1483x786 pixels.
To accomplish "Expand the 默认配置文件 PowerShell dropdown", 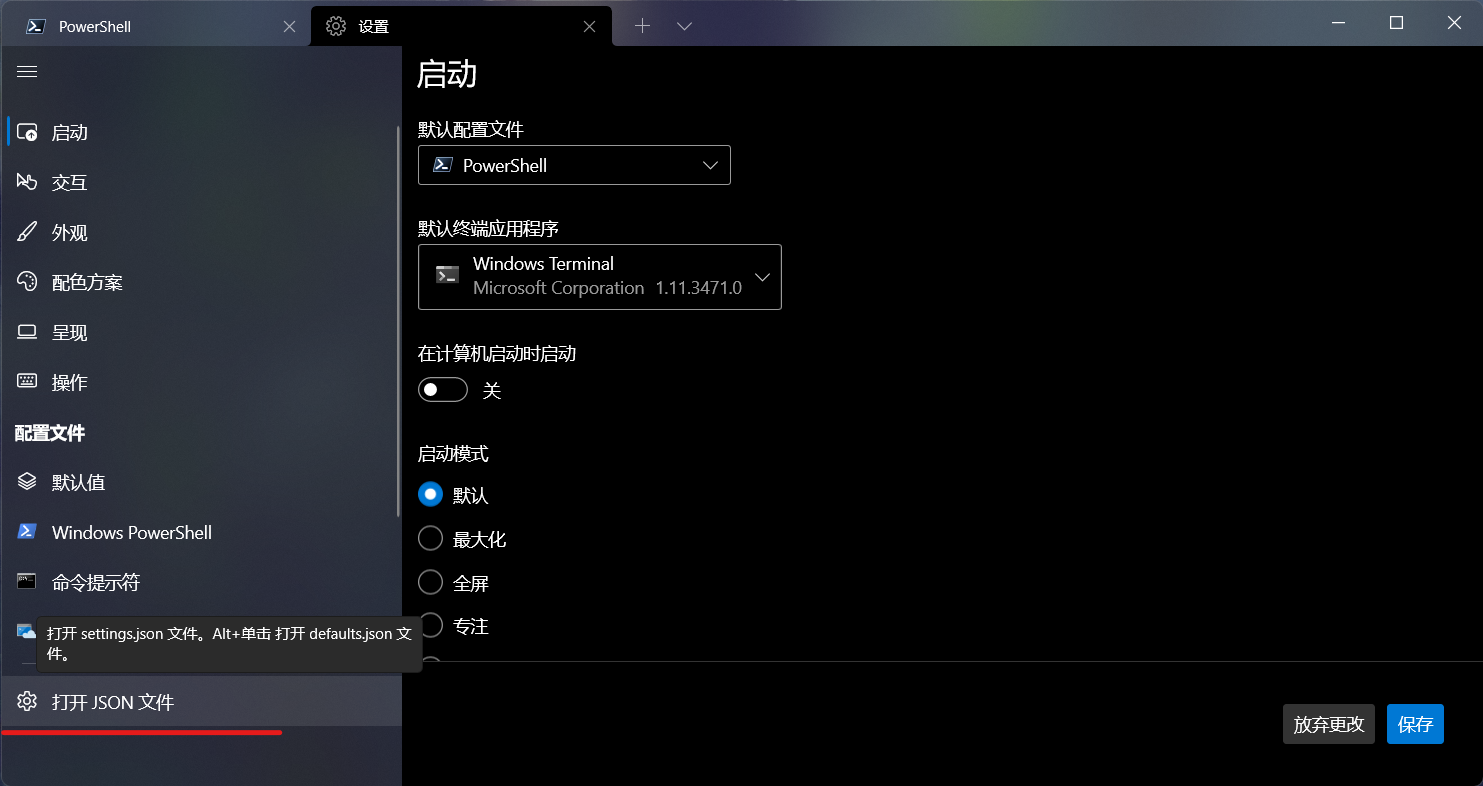I will click(574, 165).
